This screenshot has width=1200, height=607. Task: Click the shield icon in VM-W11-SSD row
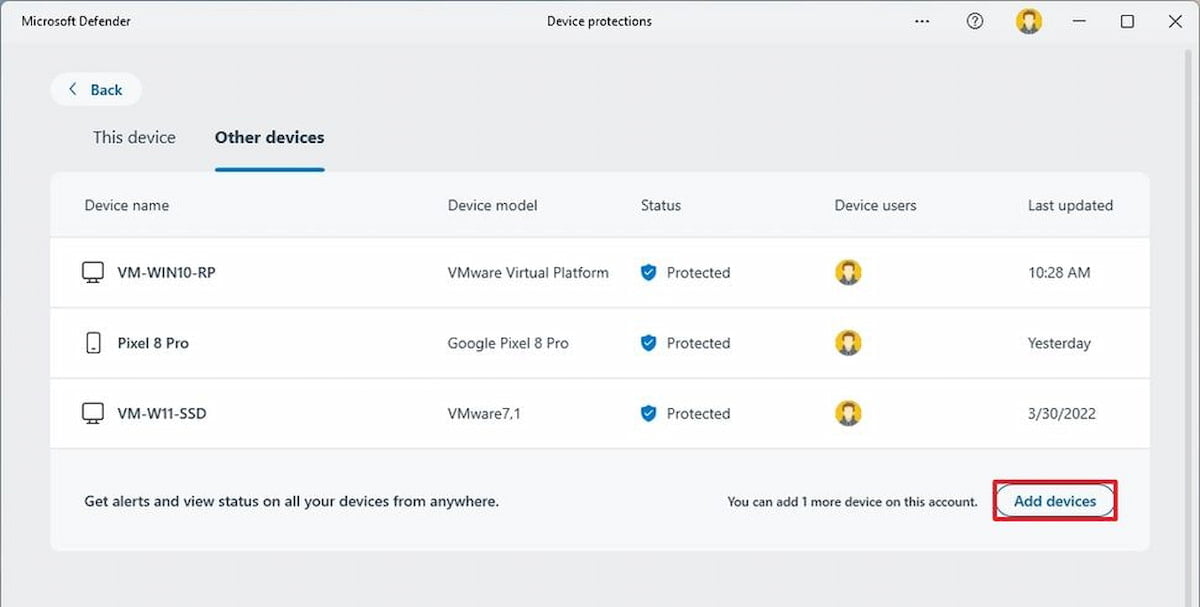point(648,413)
